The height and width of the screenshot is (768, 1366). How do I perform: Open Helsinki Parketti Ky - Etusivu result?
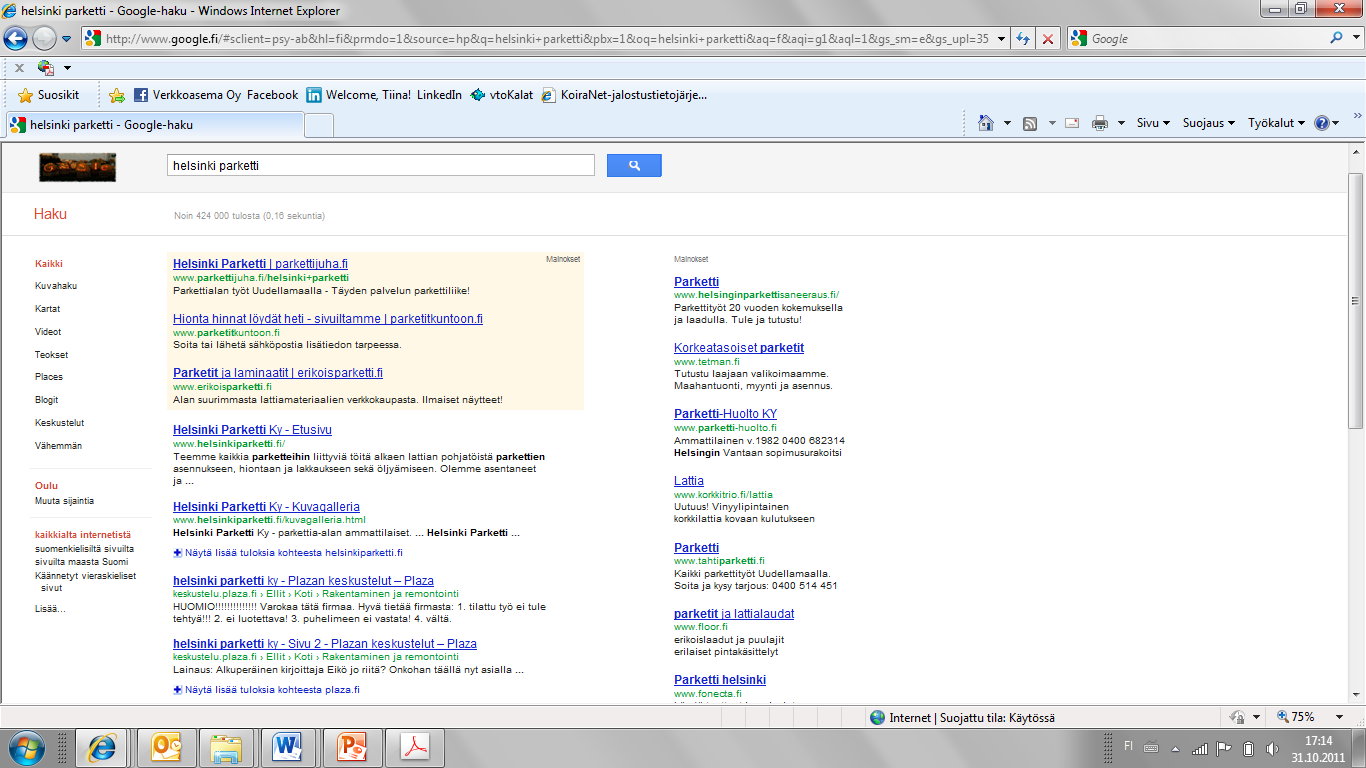pos(252,430)
